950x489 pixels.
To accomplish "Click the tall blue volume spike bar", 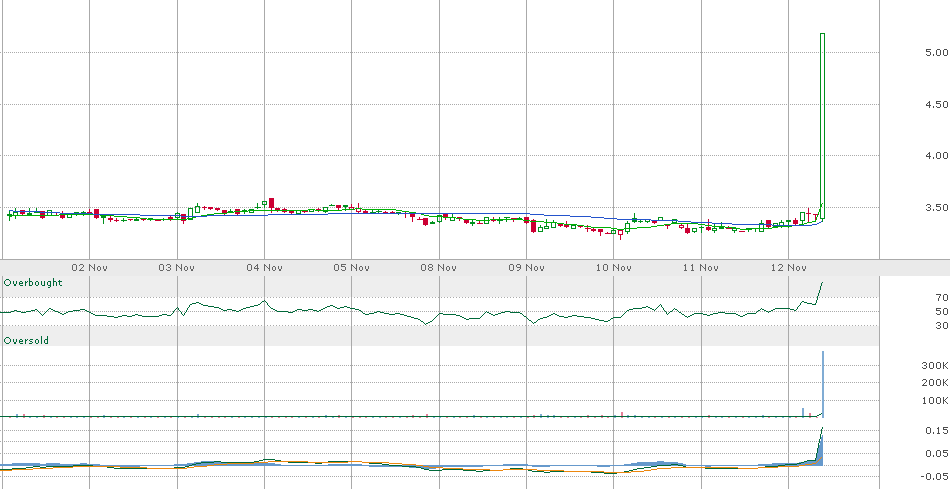I will 823,384.
